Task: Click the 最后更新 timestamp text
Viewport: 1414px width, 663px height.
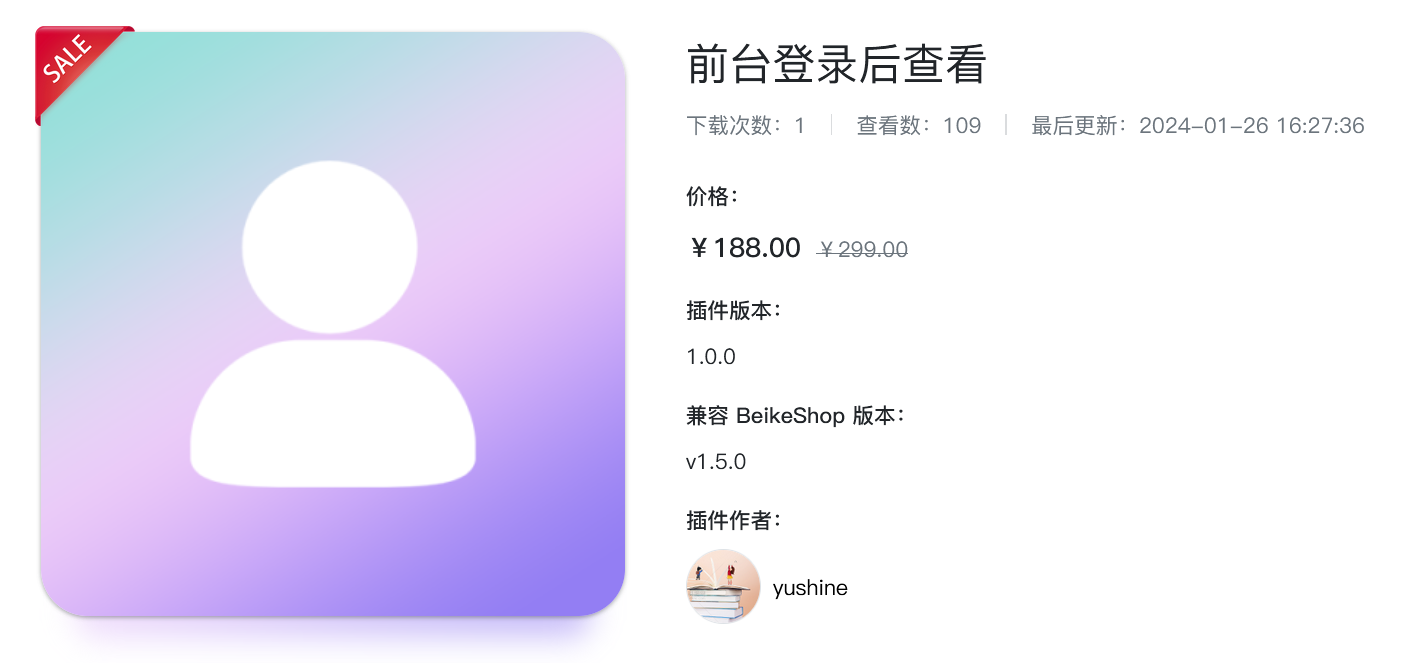Action: [x=1198, y=126]
